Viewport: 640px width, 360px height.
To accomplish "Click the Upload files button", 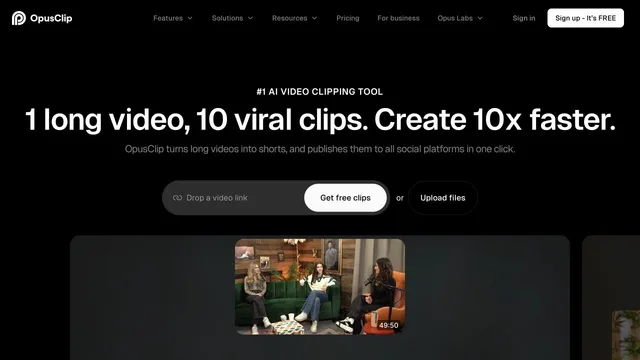I will [443, 198].
